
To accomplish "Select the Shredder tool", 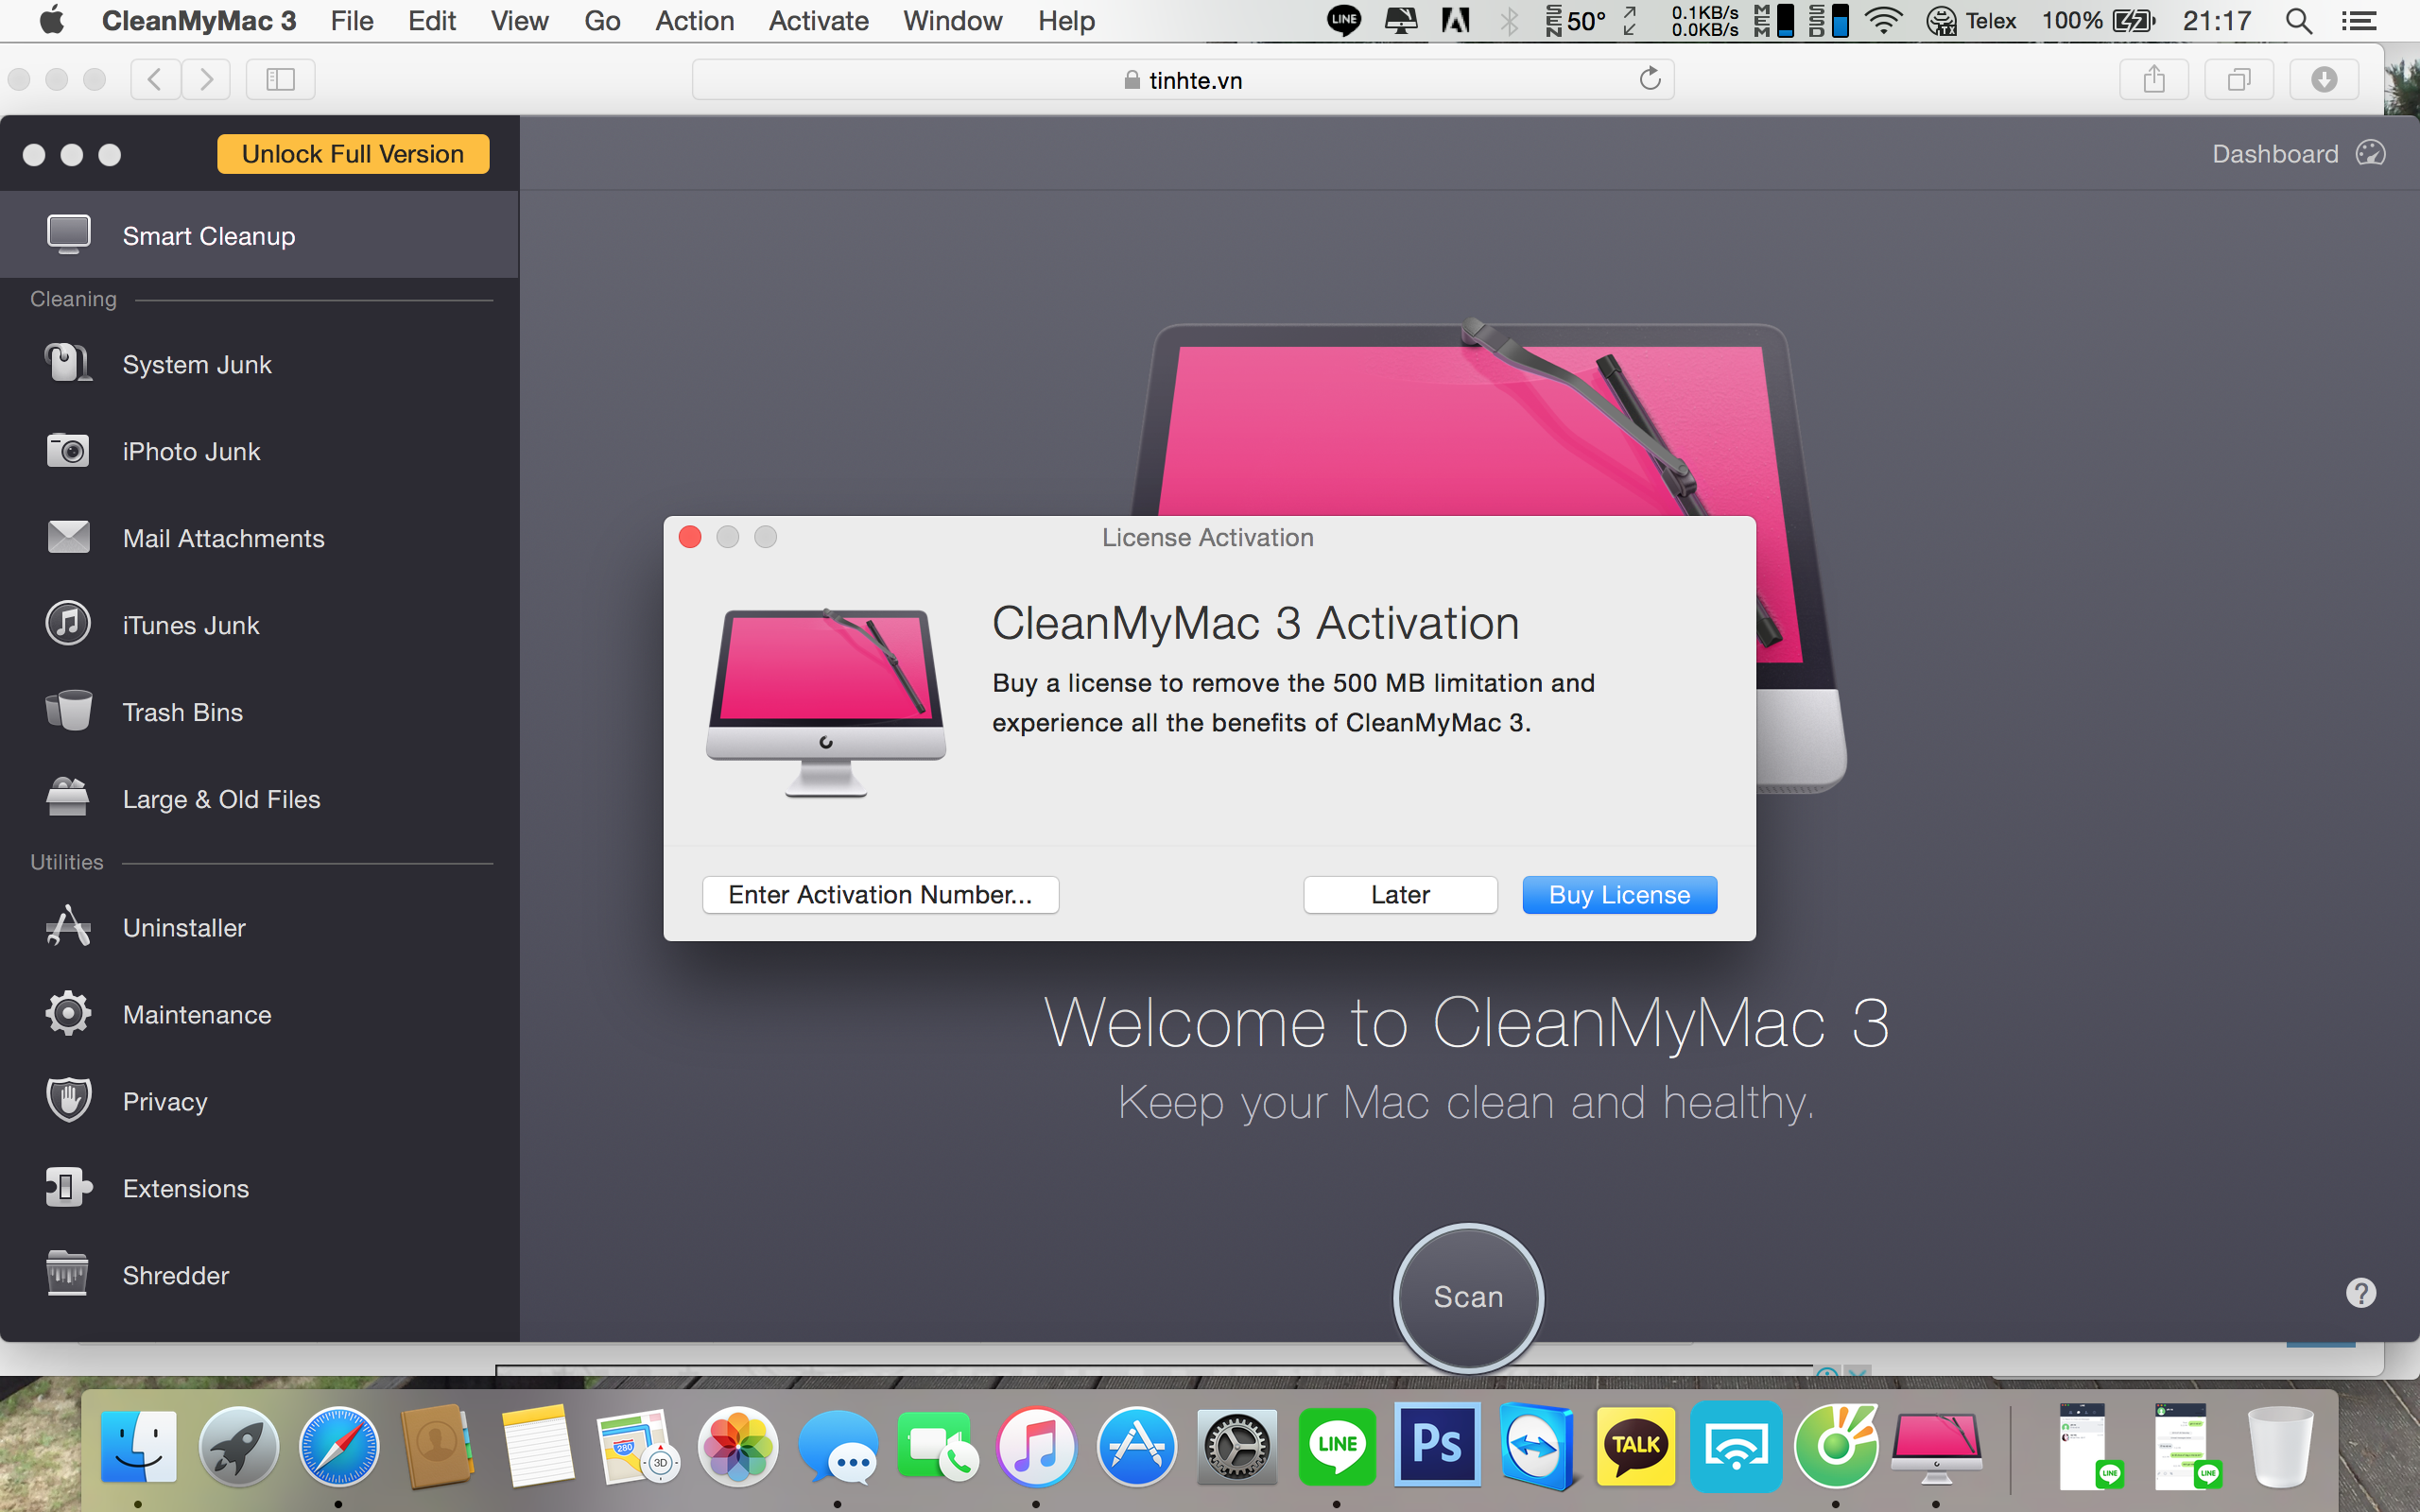I will pos(174,1273).
